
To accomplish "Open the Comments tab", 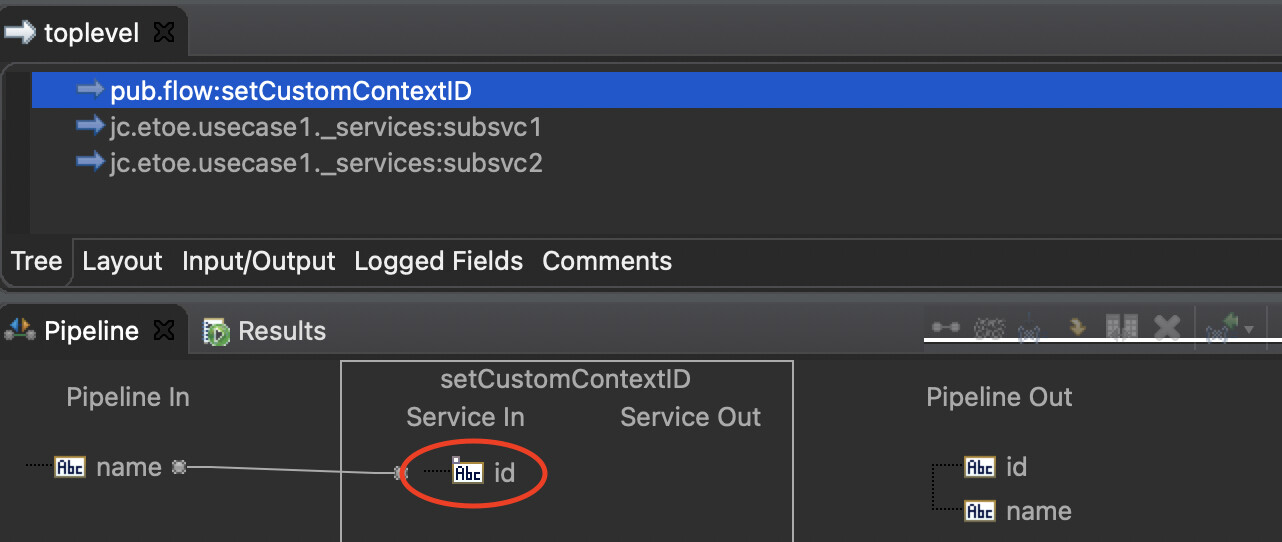I will click(x=607, y=261).
